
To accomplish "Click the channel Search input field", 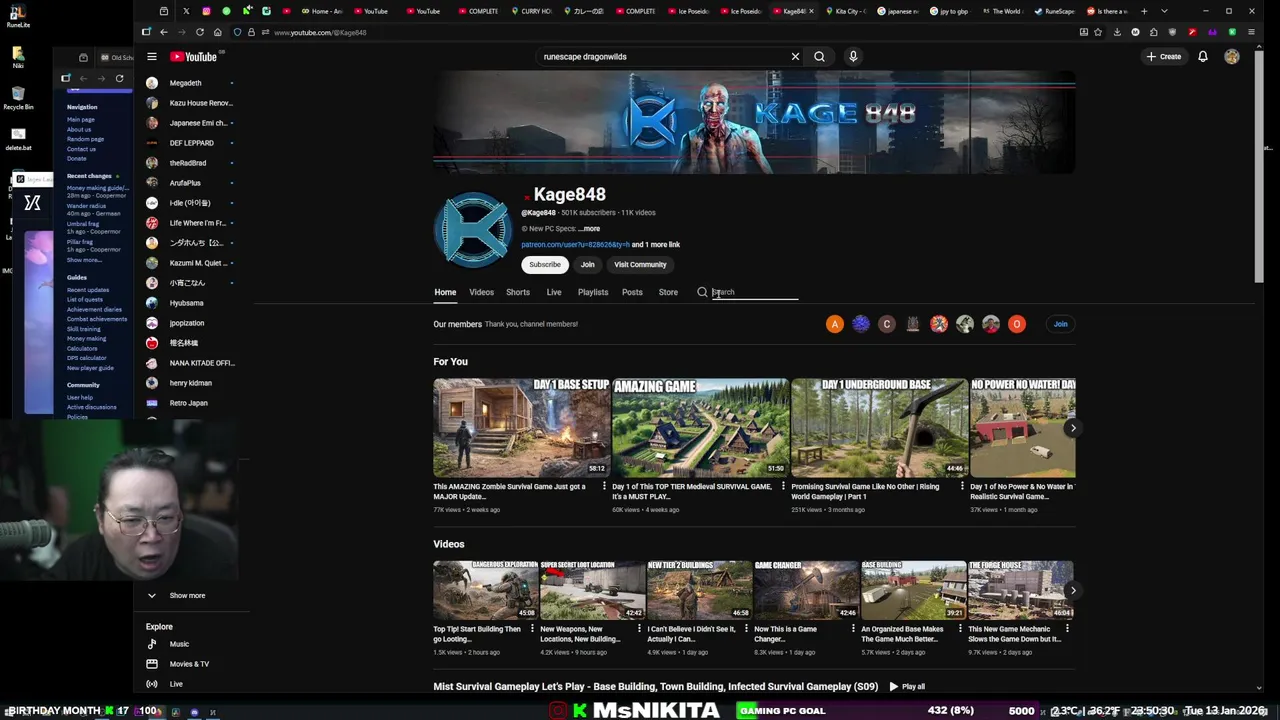I will pos(755,292).
